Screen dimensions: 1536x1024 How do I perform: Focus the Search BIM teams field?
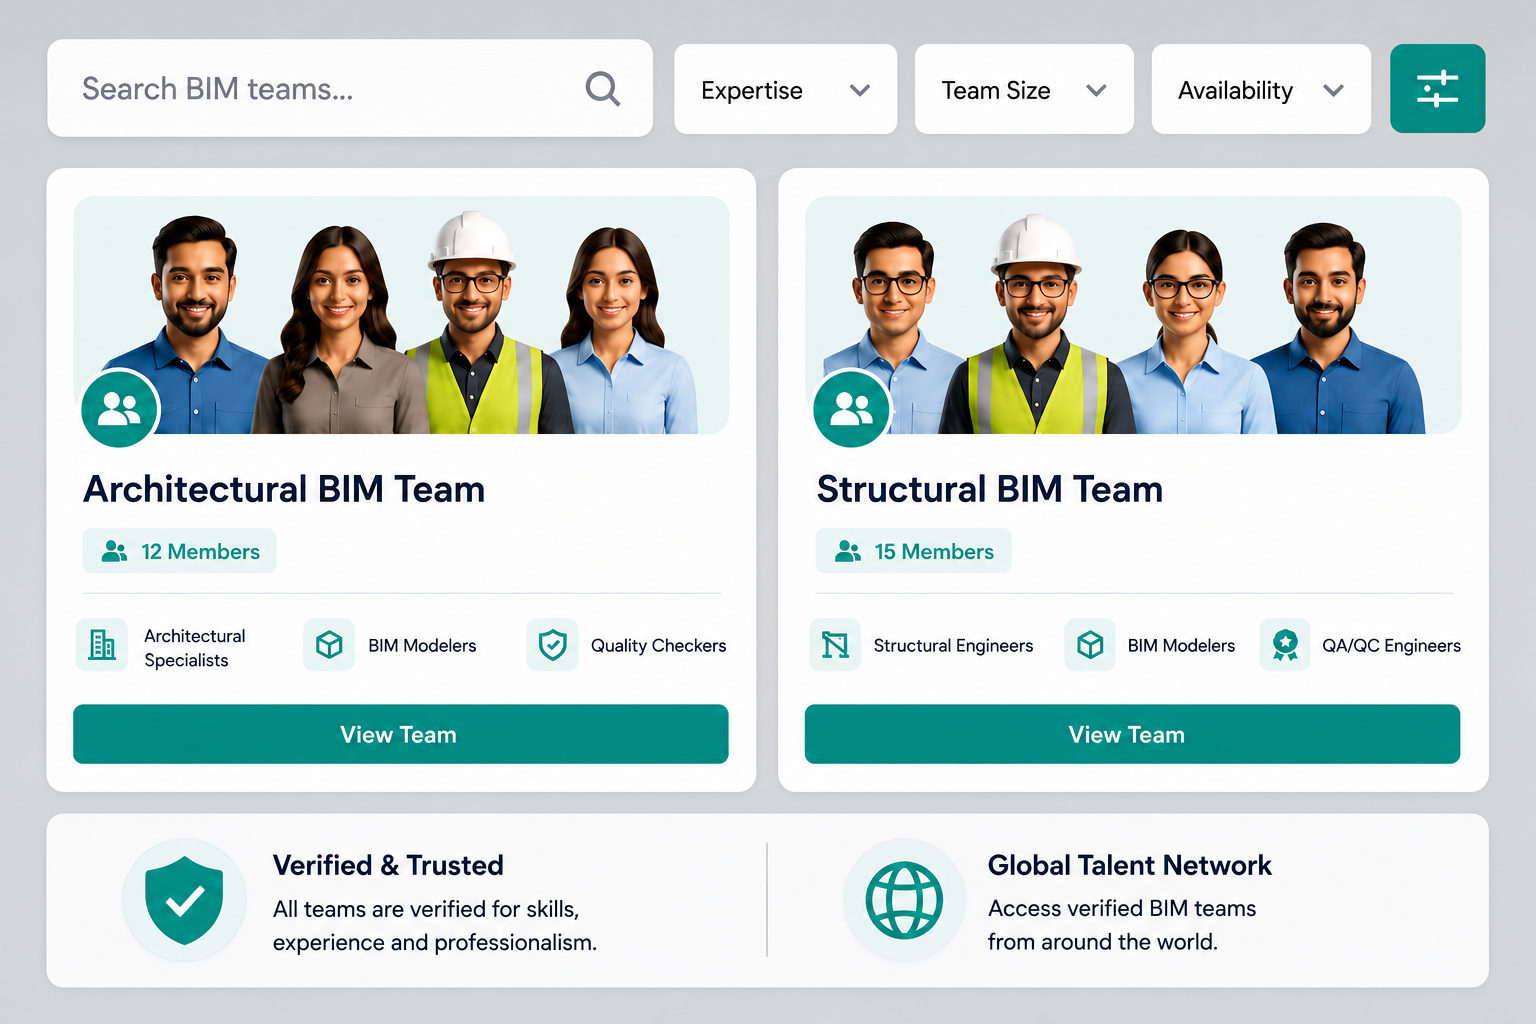[350, 88]
